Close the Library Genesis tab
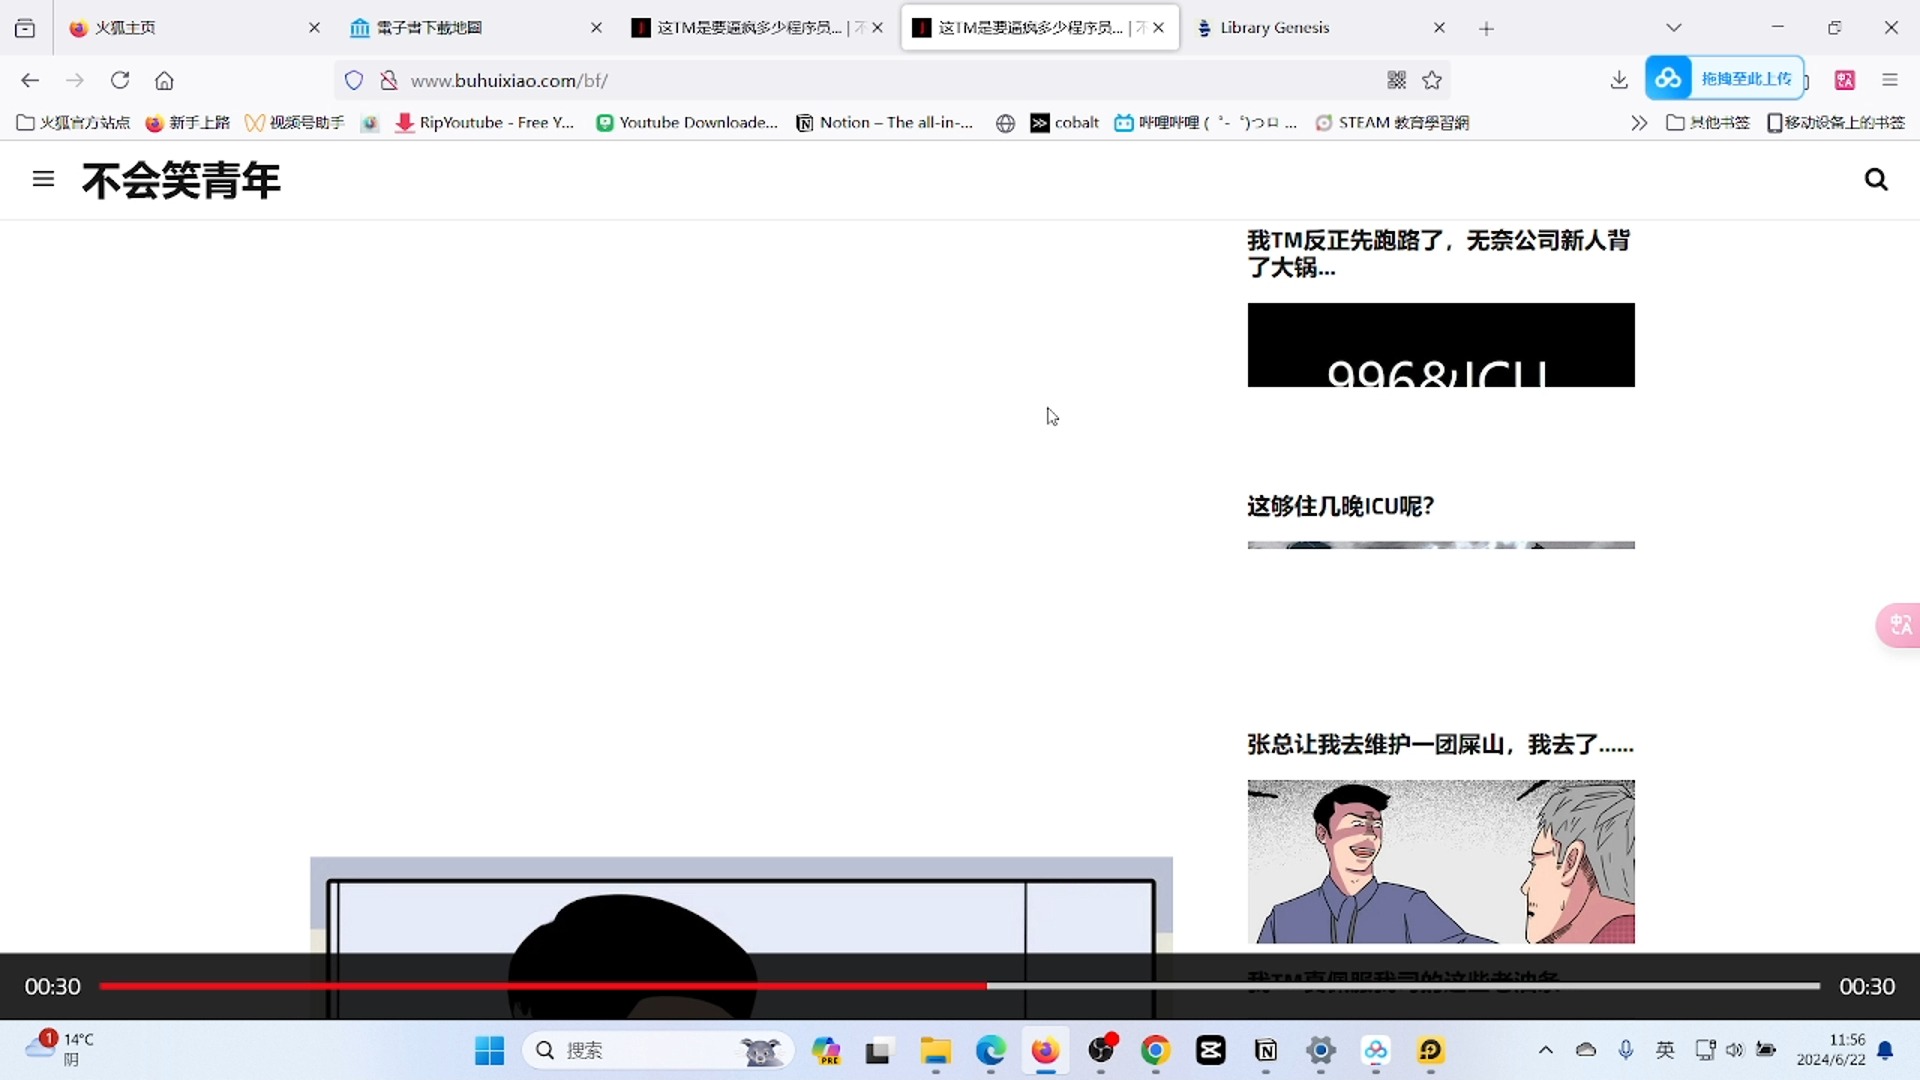This screenshot has width=1920, height=1080. pyautogui.click(x=1439, y=28)
